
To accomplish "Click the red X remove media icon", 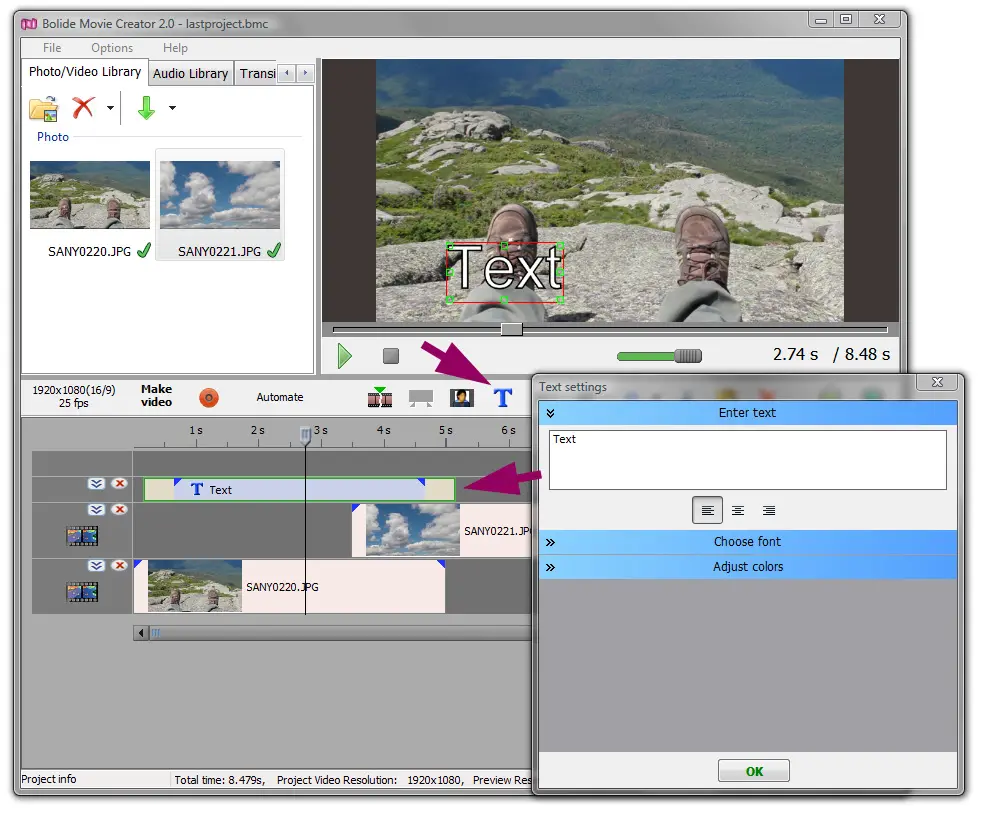I will pyautogui.click(x=83, y=108).
